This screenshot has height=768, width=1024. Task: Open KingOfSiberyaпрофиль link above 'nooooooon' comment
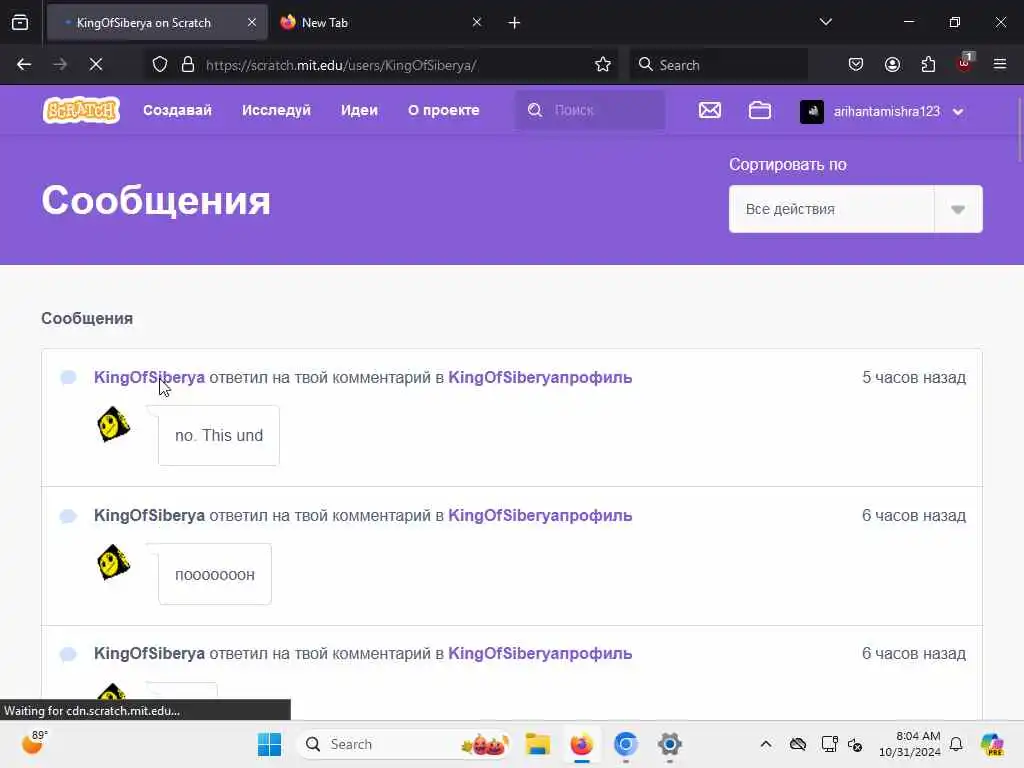click(x=540, y=515)
